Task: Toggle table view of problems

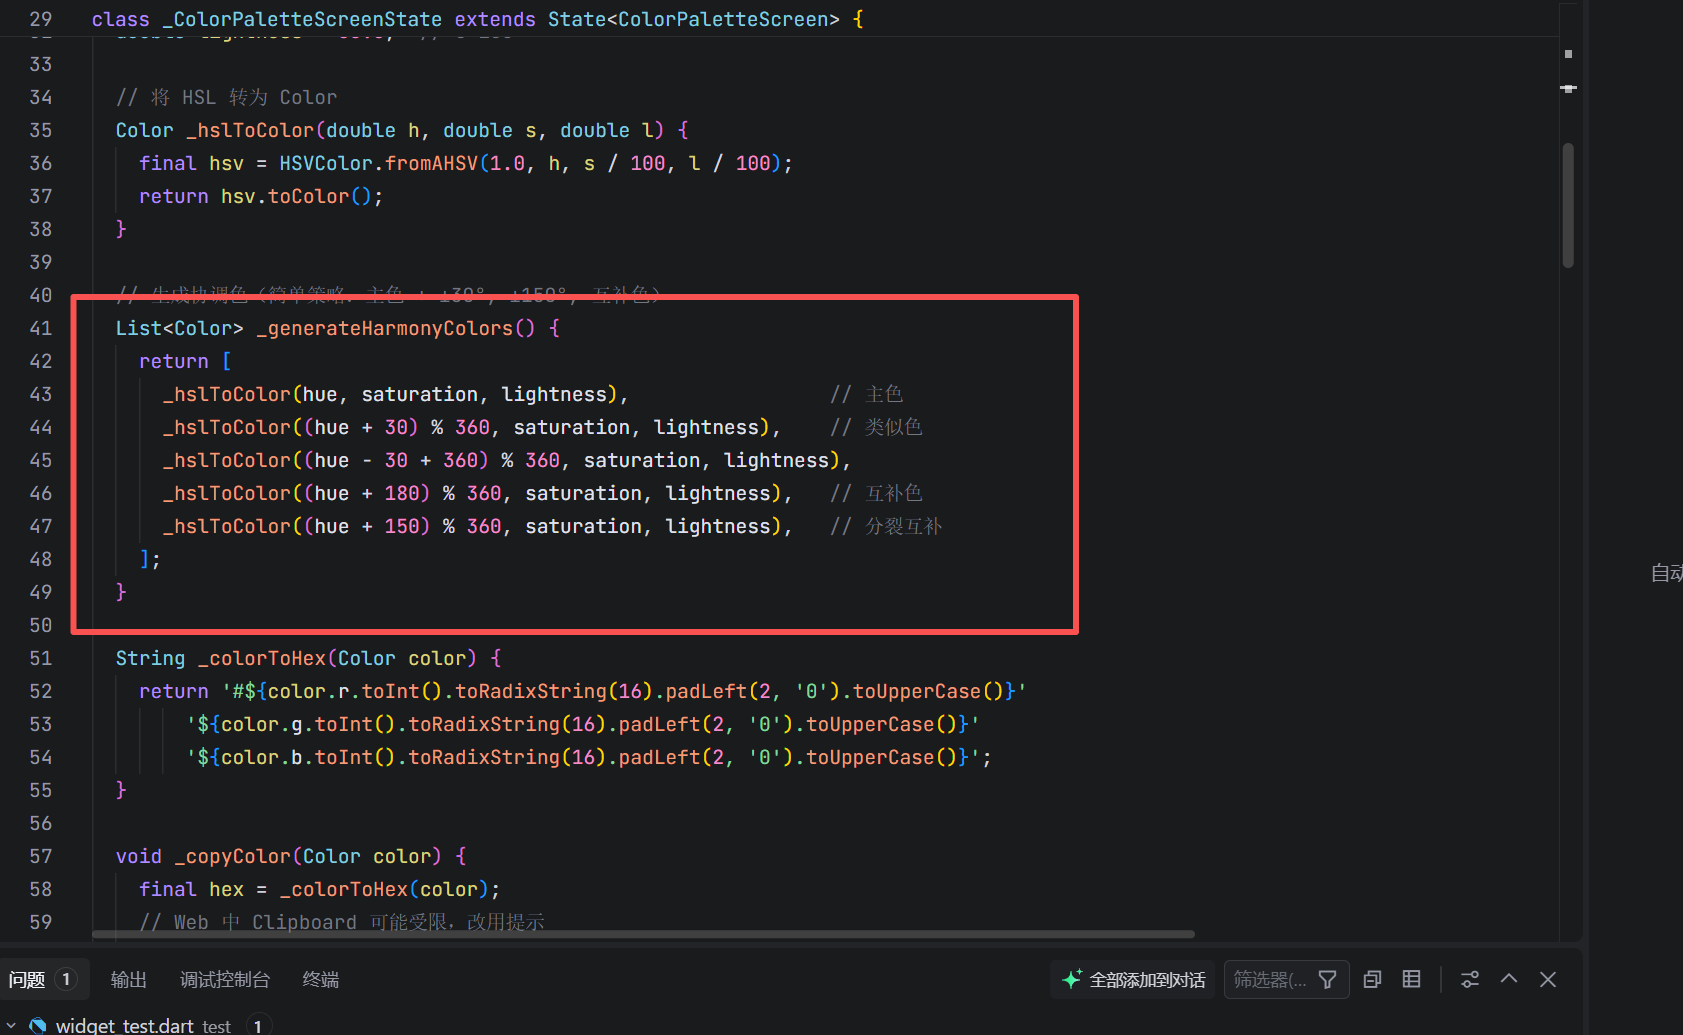Action: 1411,979
